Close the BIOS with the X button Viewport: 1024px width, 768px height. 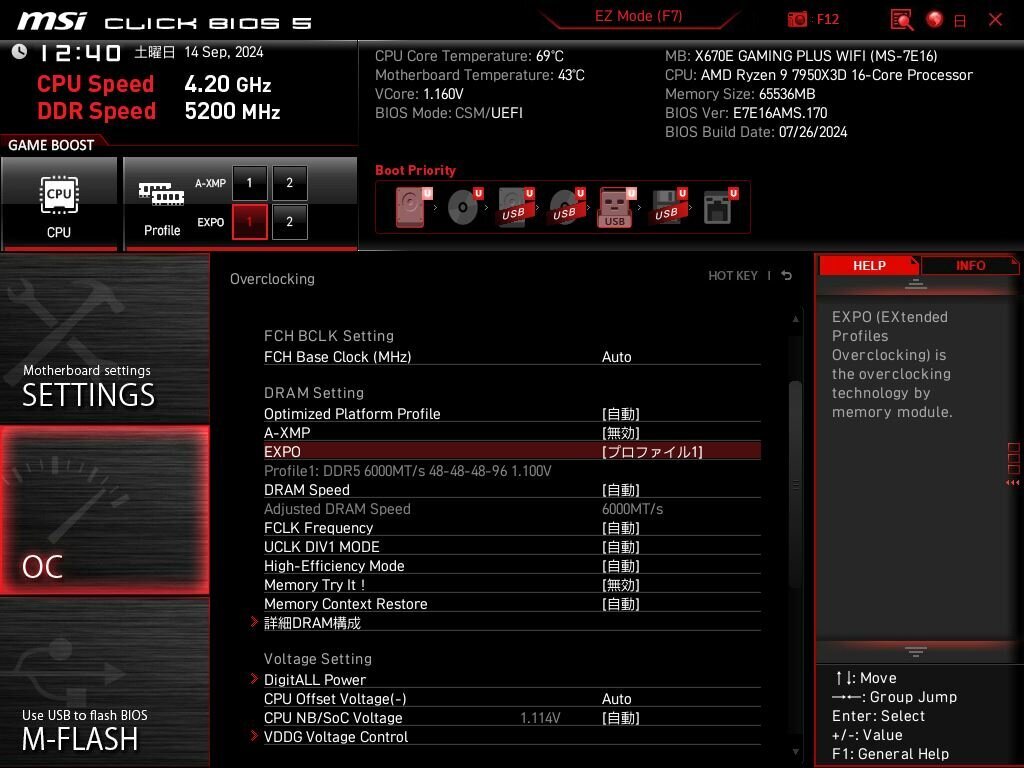pyautogui.click(x=995, y=20)
